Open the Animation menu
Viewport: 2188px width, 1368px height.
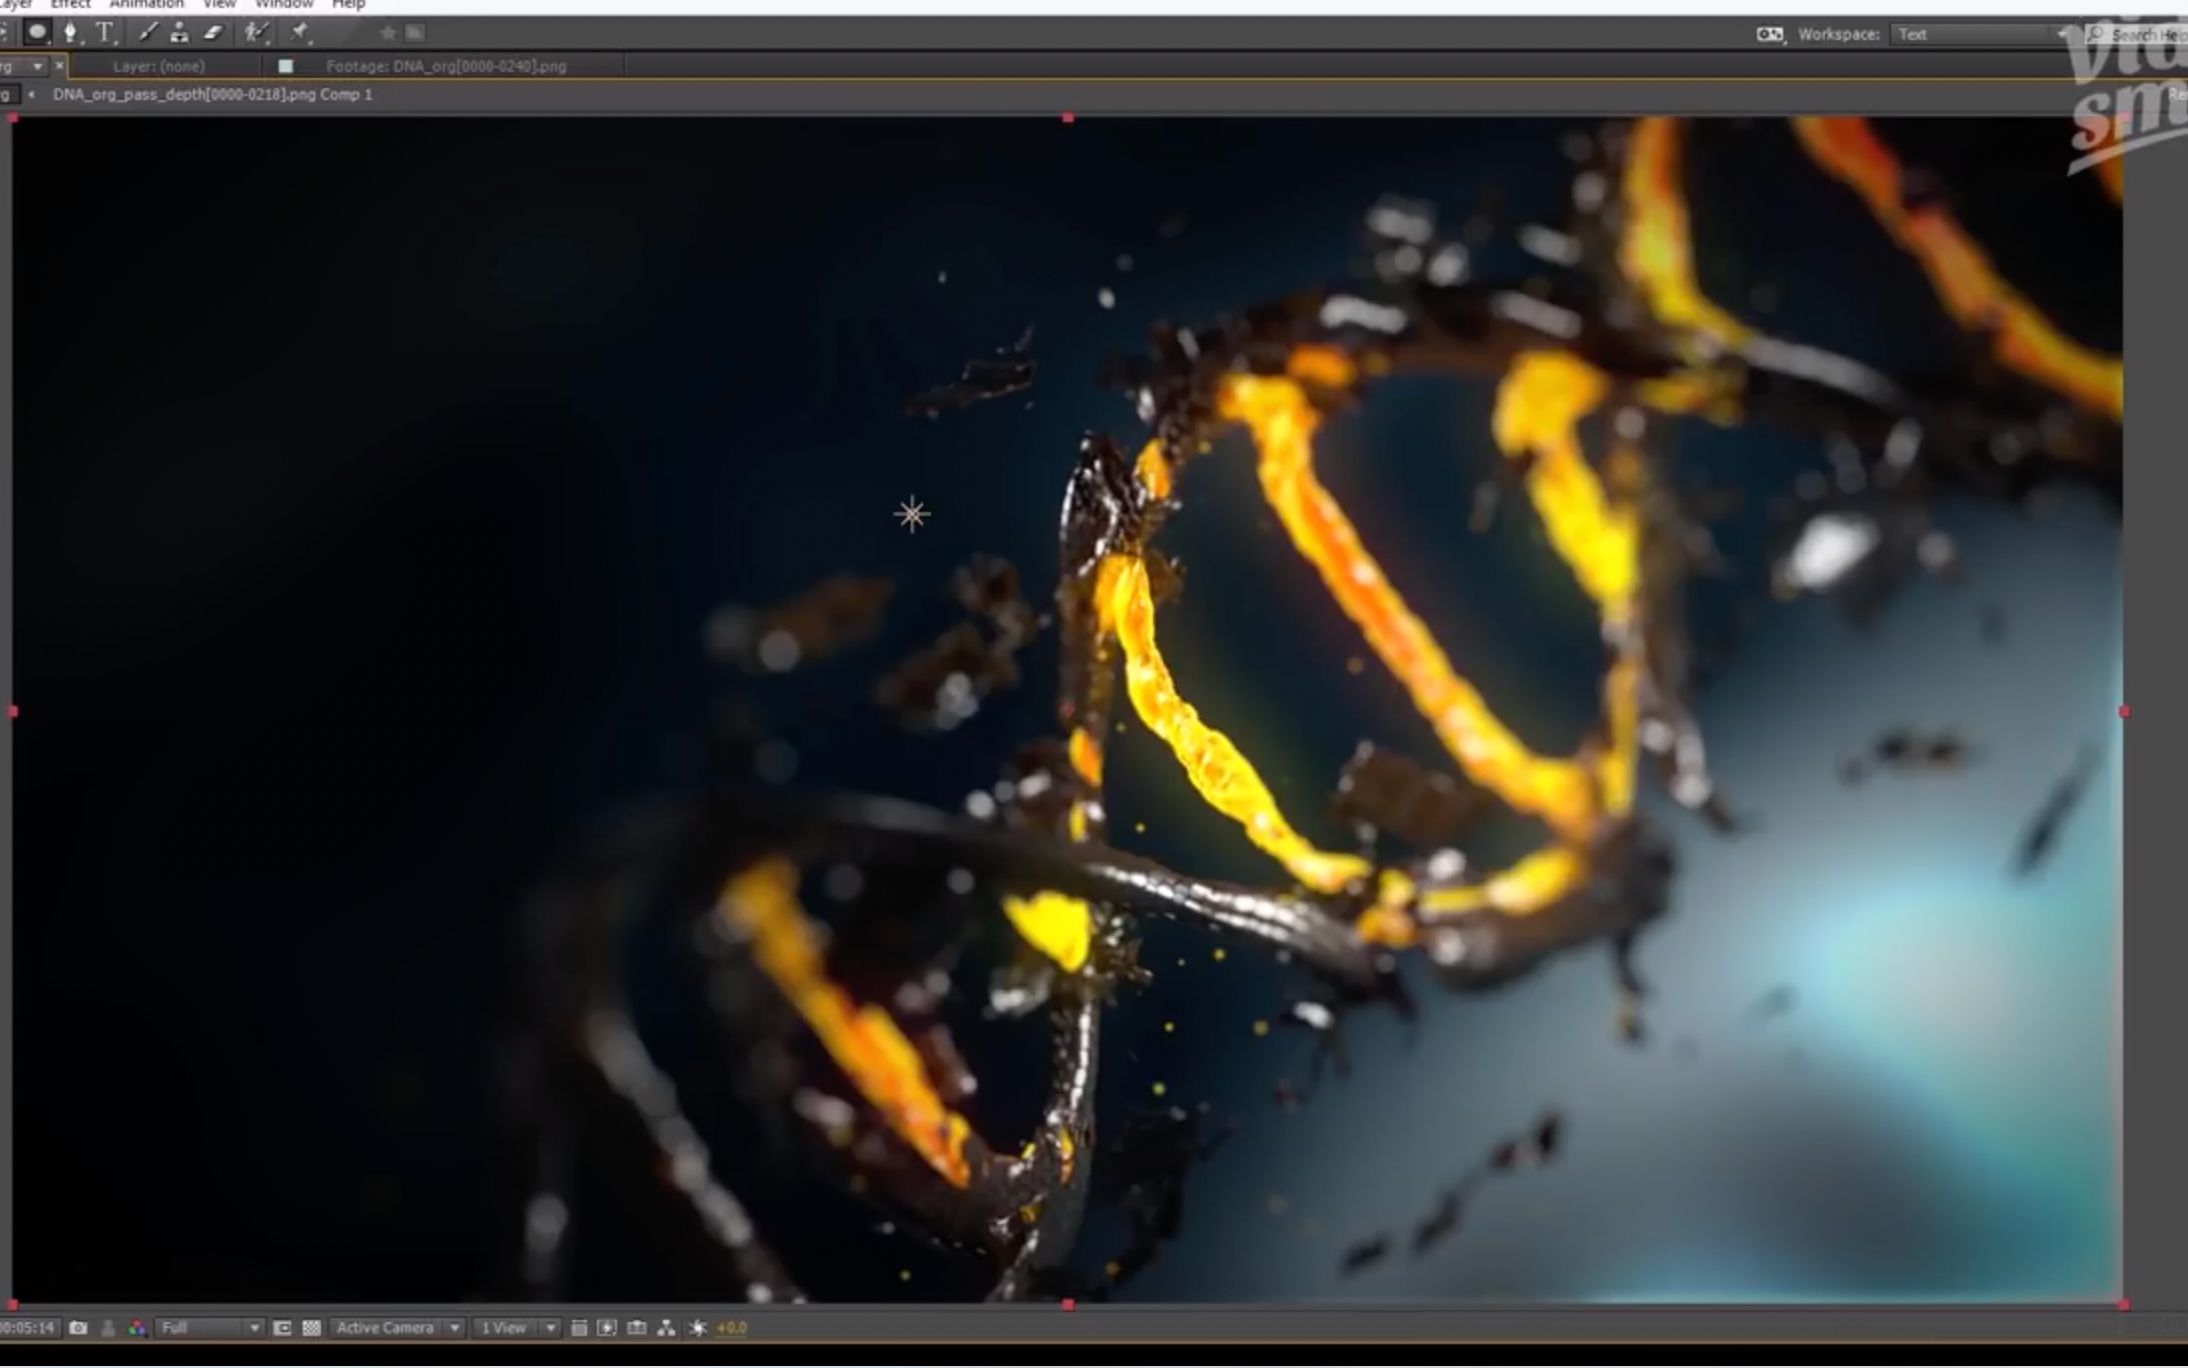coord(146,5)
